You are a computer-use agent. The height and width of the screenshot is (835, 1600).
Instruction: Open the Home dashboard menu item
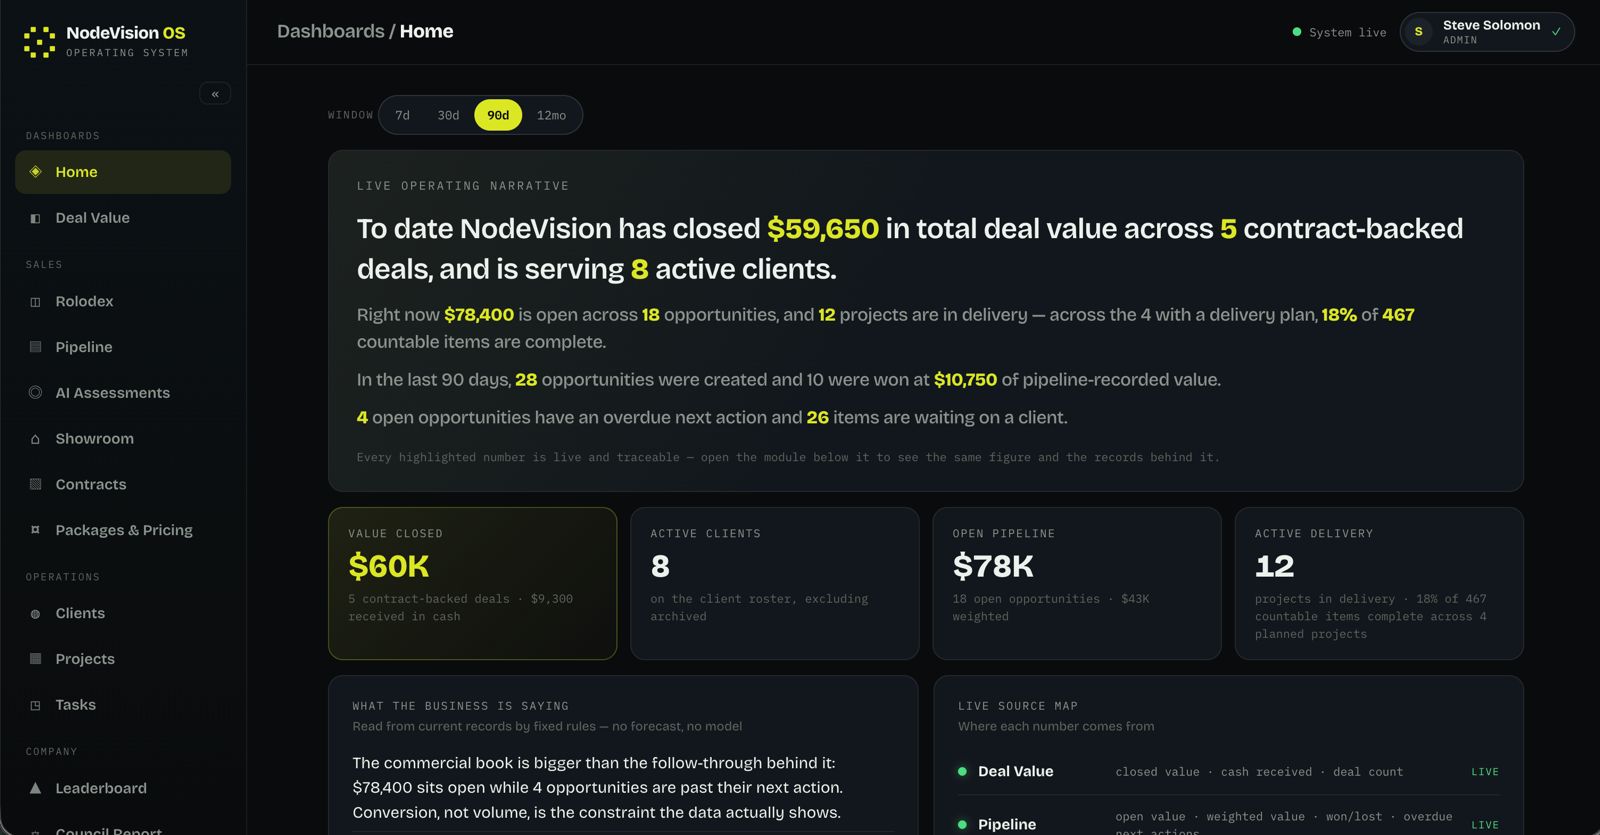[123, 172]
